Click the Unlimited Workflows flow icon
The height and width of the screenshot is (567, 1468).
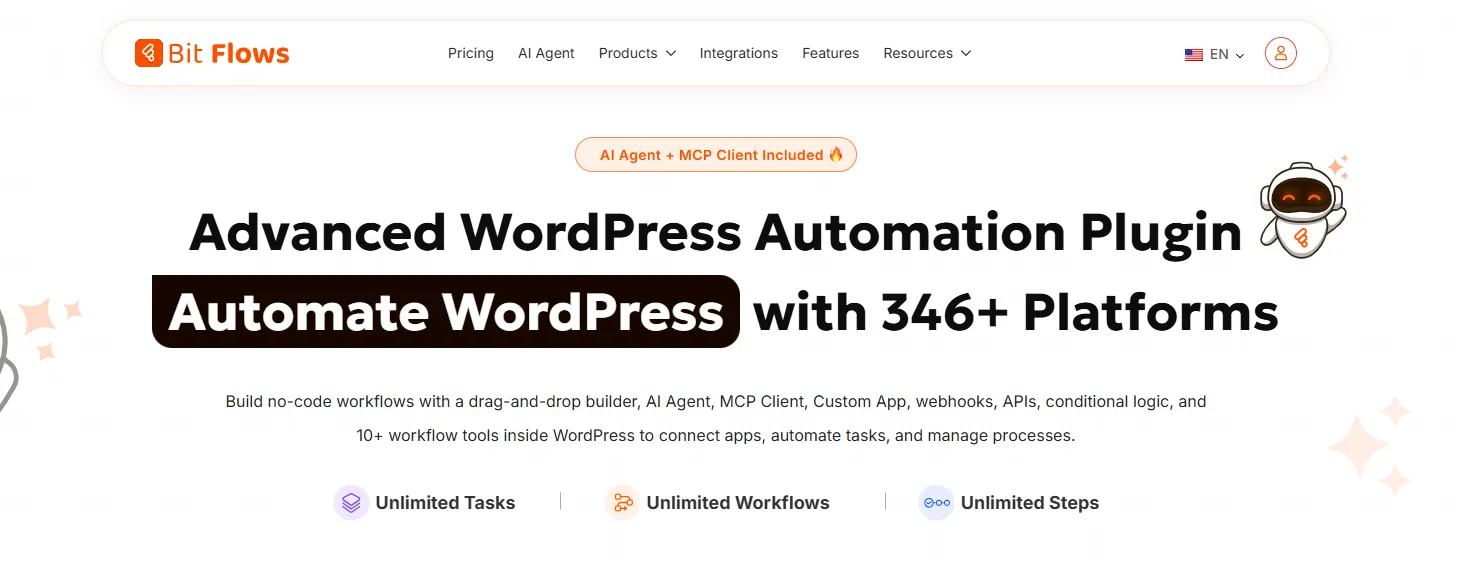pos(622,502)
